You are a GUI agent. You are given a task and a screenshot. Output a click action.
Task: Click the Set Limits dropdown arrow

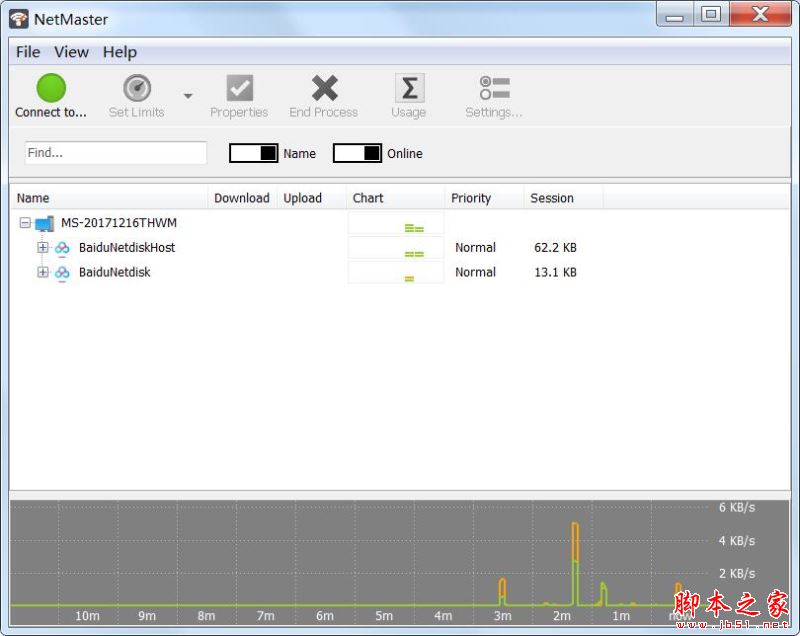click(x=186, y=95)
